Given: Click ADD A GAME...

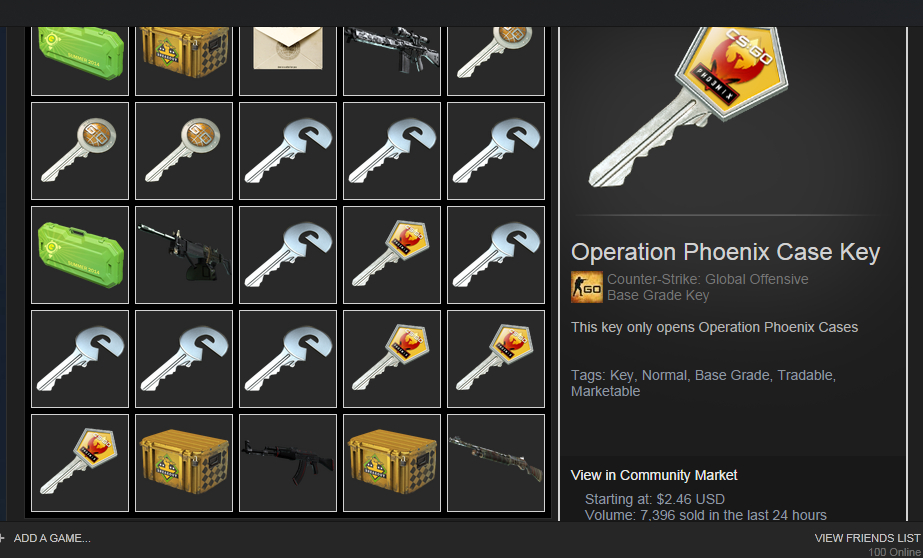Looking at the screenshot, I should click(x=52, y=538).
